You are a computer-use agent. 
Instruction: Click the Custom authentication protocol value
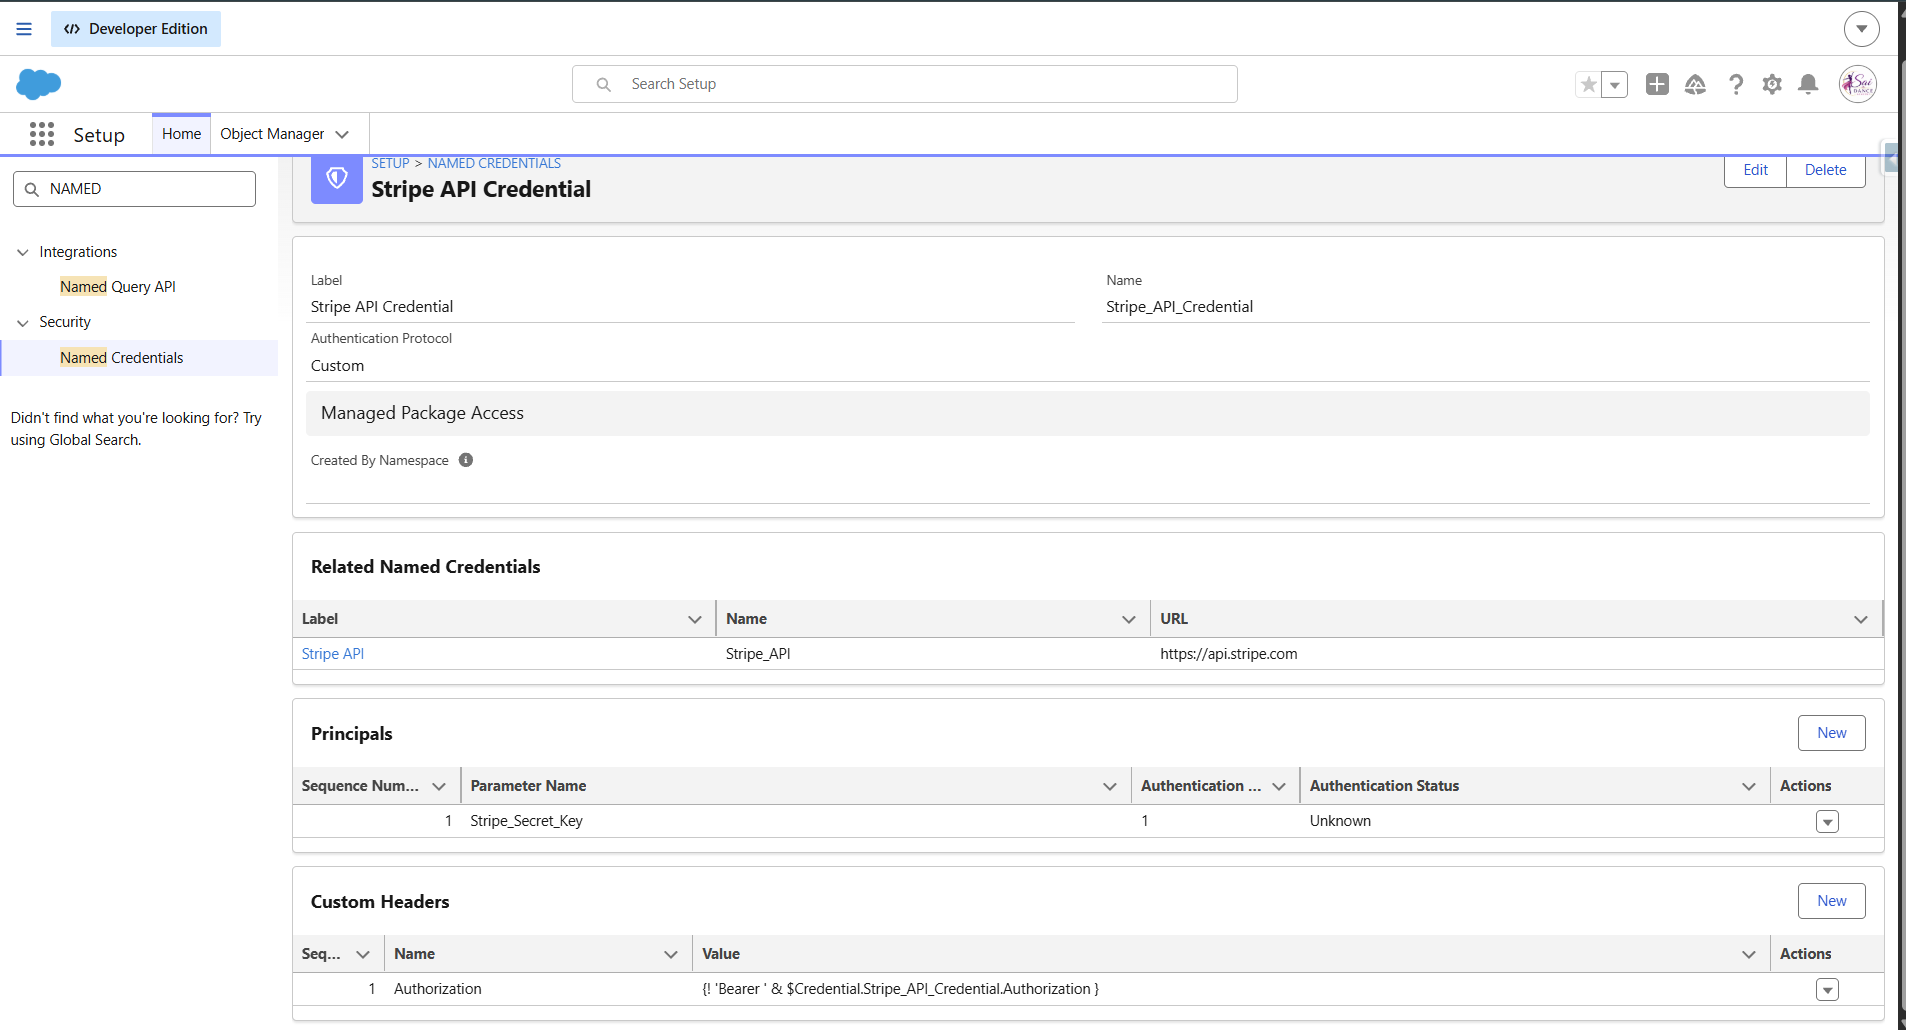pos(338,366)
